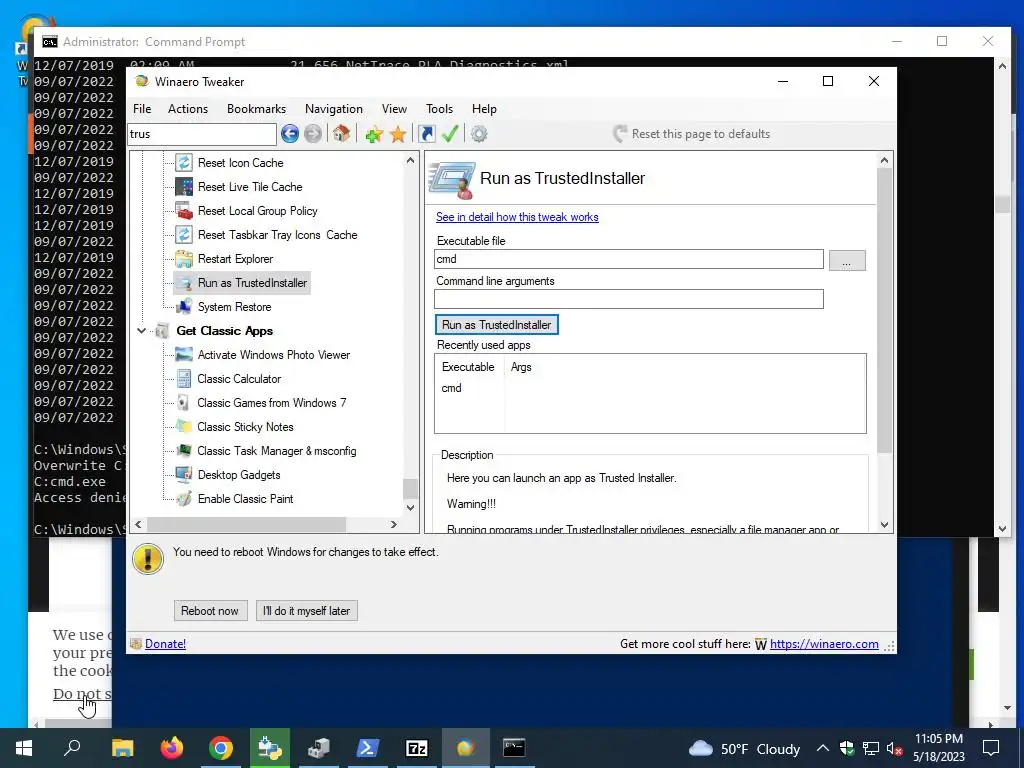Viewport: 1024px width, 768px height.
Task: Click the Executable column header
Action: [468, 367]
